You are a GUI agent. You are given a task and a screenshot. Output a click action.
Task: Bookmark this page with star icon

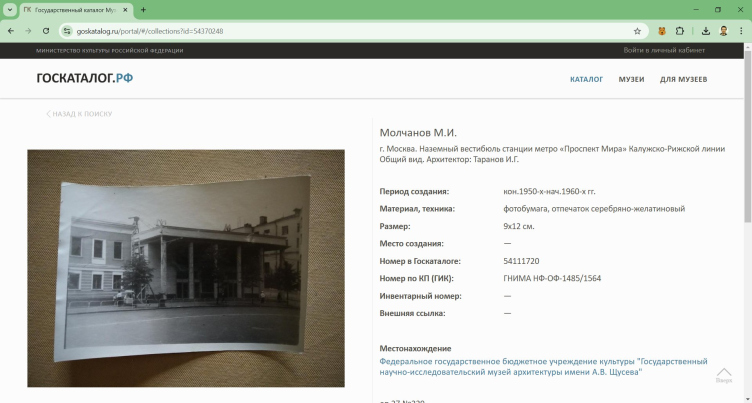pyautogui.click(x=637, y=31)
